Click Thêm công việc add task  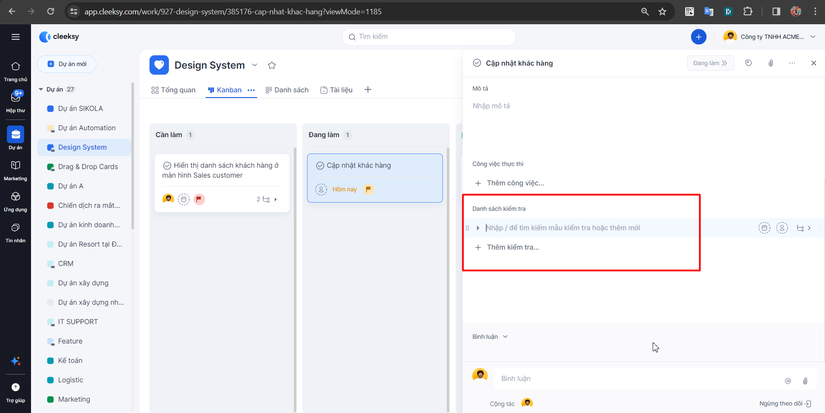[510, 183]
